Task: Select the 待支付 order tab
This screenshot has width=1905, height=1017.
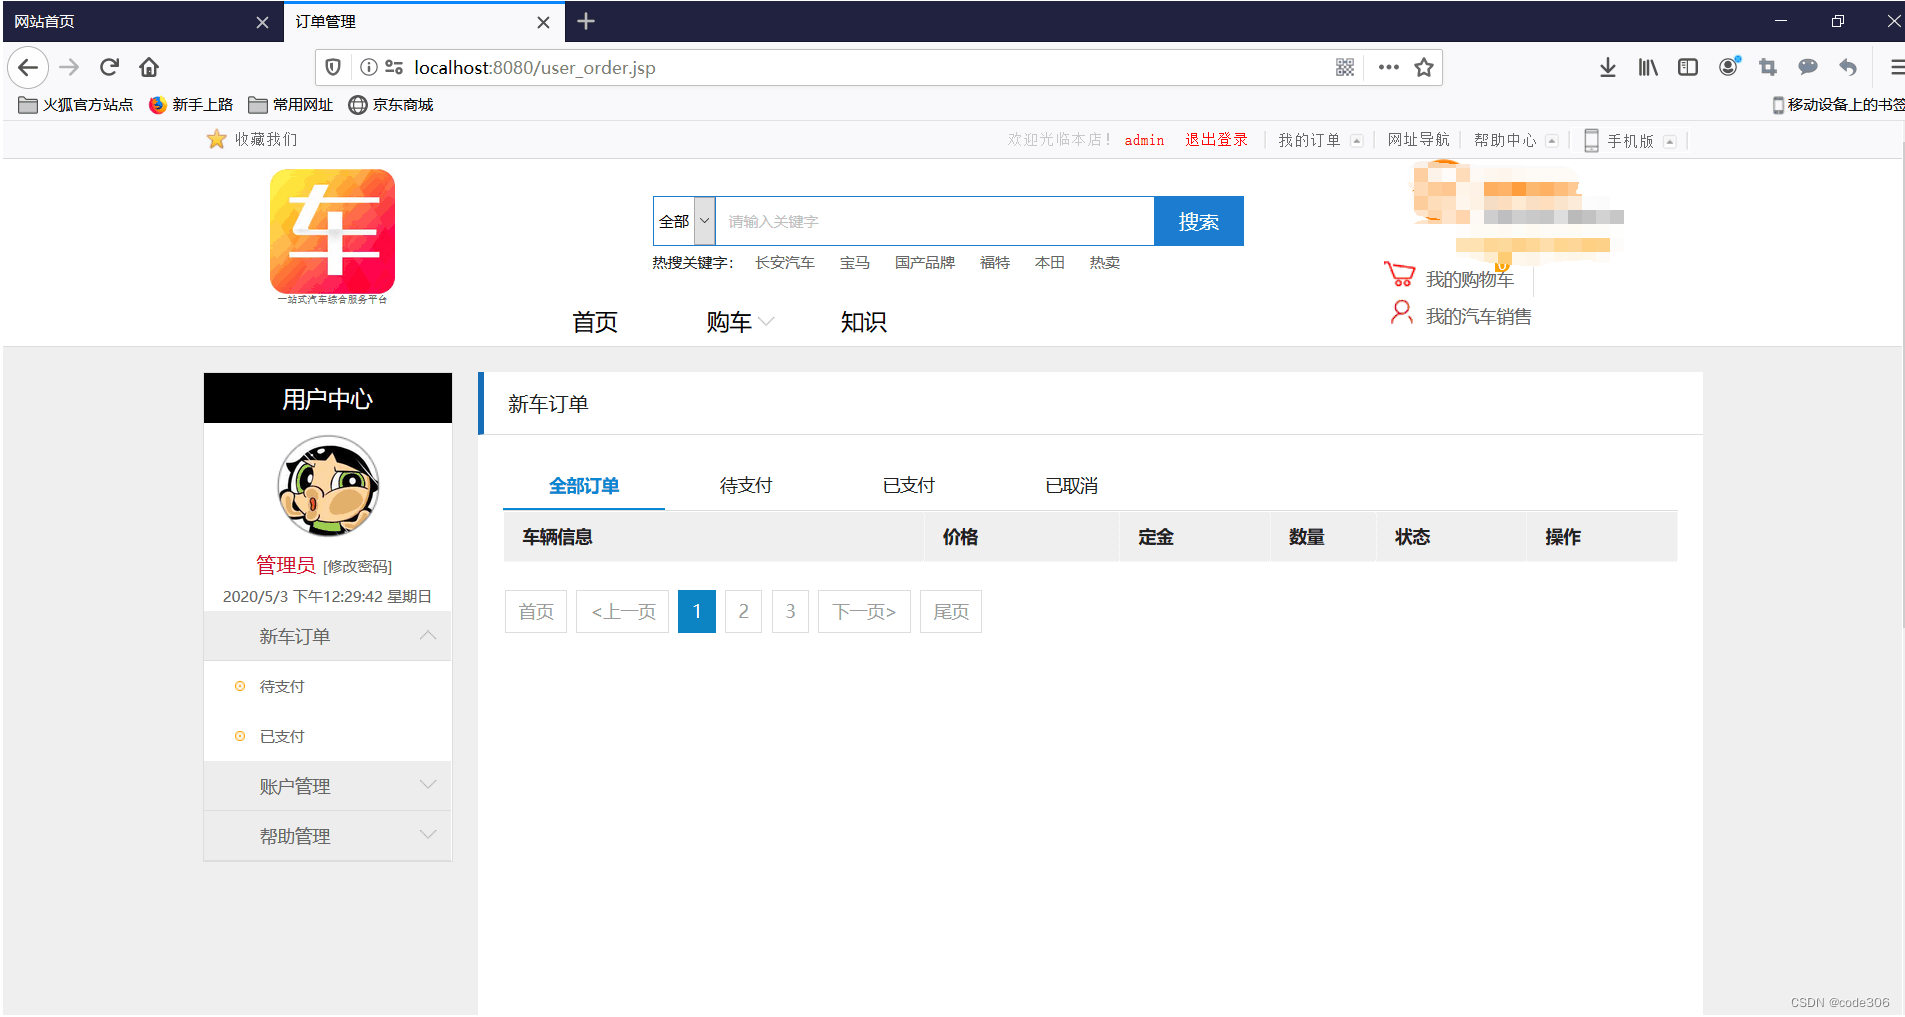Action: pyautogui.click(x=746, y=486)
